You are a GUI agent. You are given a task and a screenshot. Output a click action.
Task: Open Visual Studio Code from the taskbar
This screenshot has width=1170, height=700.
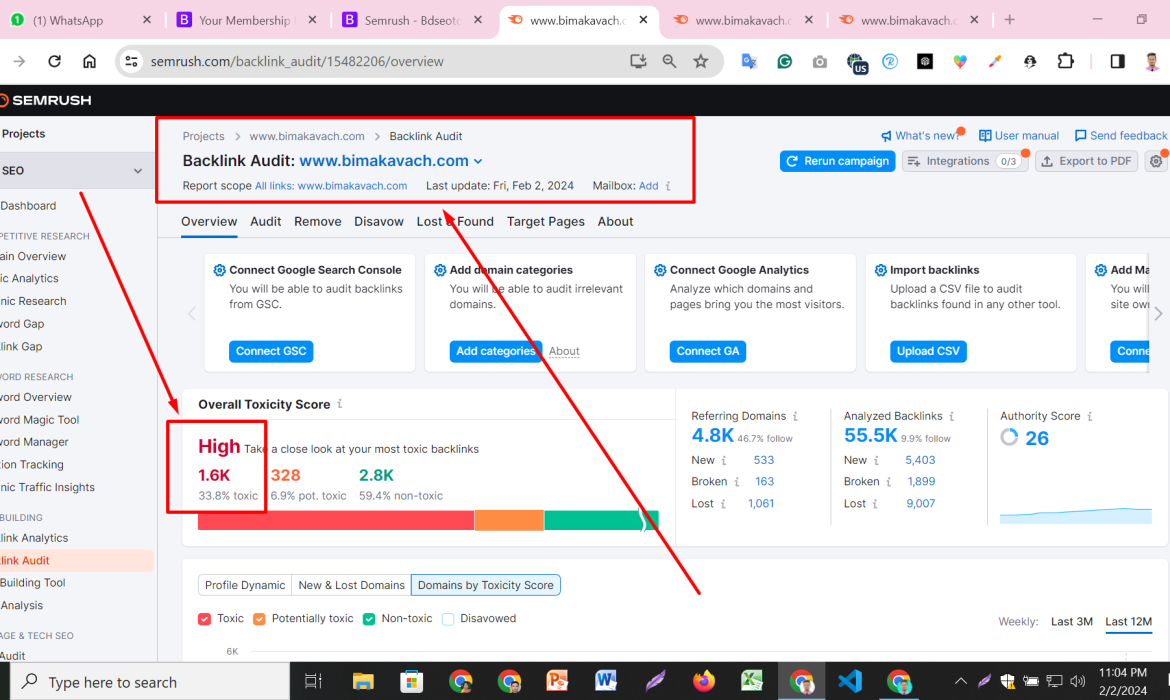click(x=850, y=681)
